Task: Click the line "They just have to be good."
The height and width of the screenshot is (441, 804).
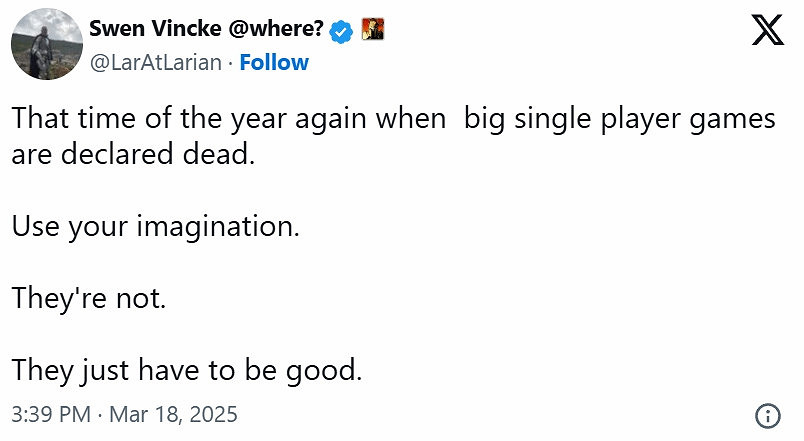Action: (x=186, y=370)
